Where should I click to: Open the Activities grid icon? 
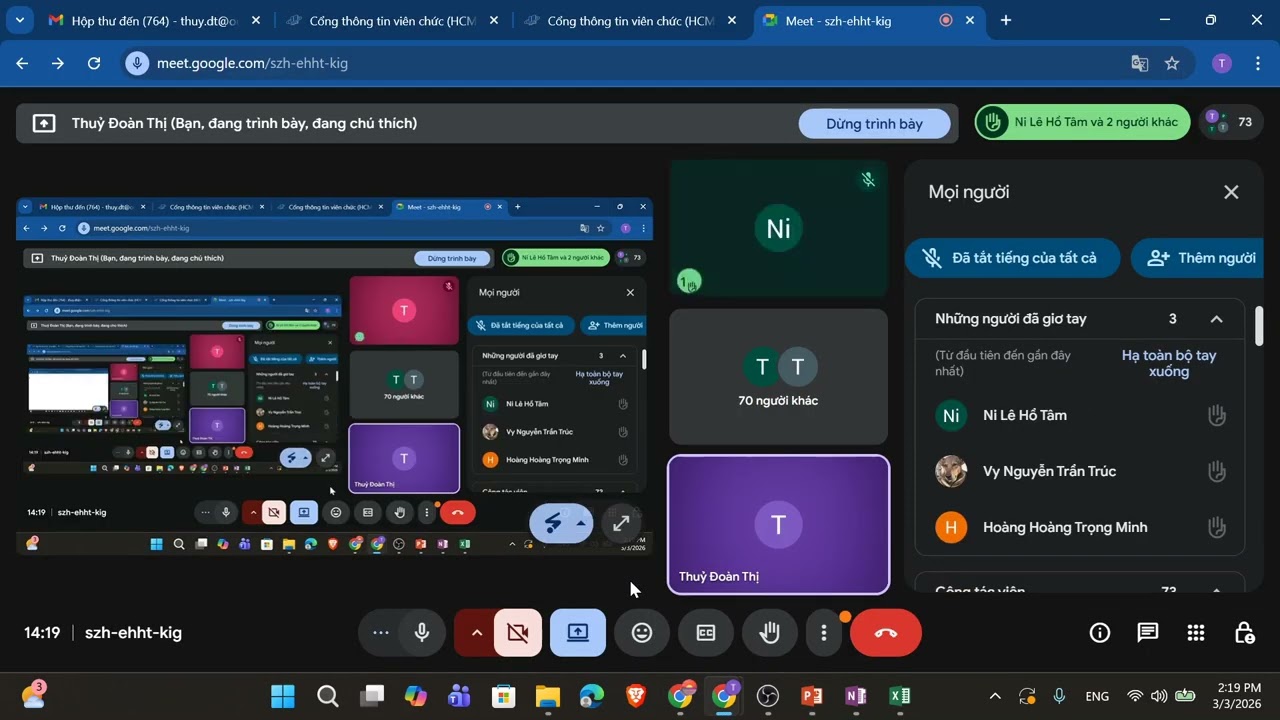1196,633
